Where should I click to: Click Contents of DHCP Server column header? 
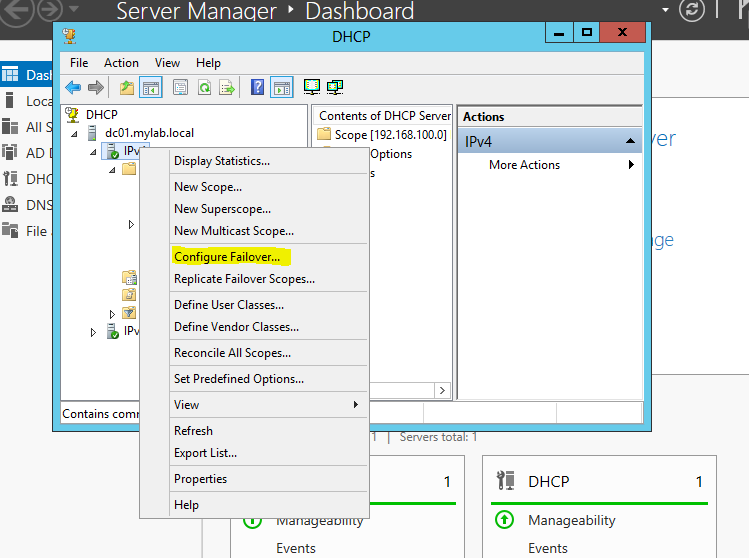383,116
